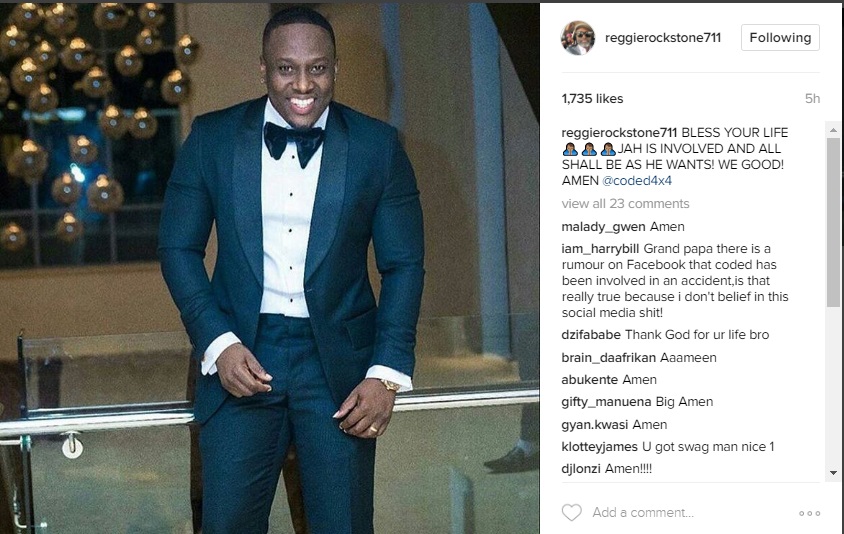
Task: Open iam_harrybill commenter profile
Action: [x=600, y=249]
